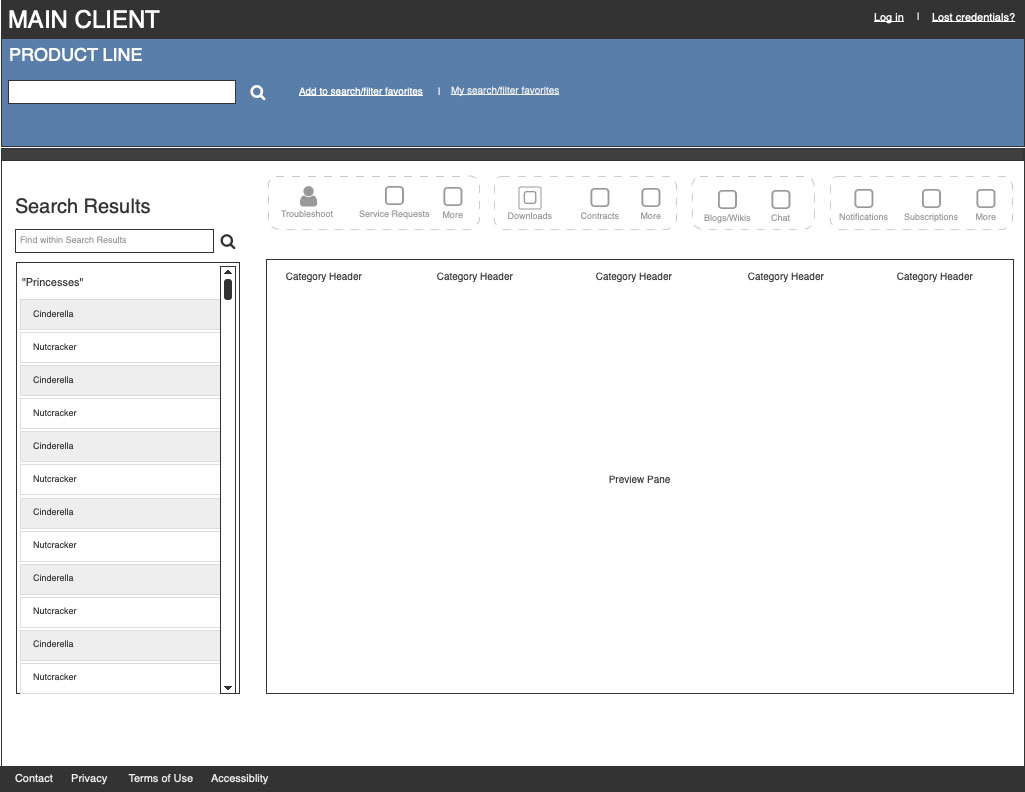Click Add to search/filter favorites
The height and width of the screenshot is (792, 1025).
(360, 92)
